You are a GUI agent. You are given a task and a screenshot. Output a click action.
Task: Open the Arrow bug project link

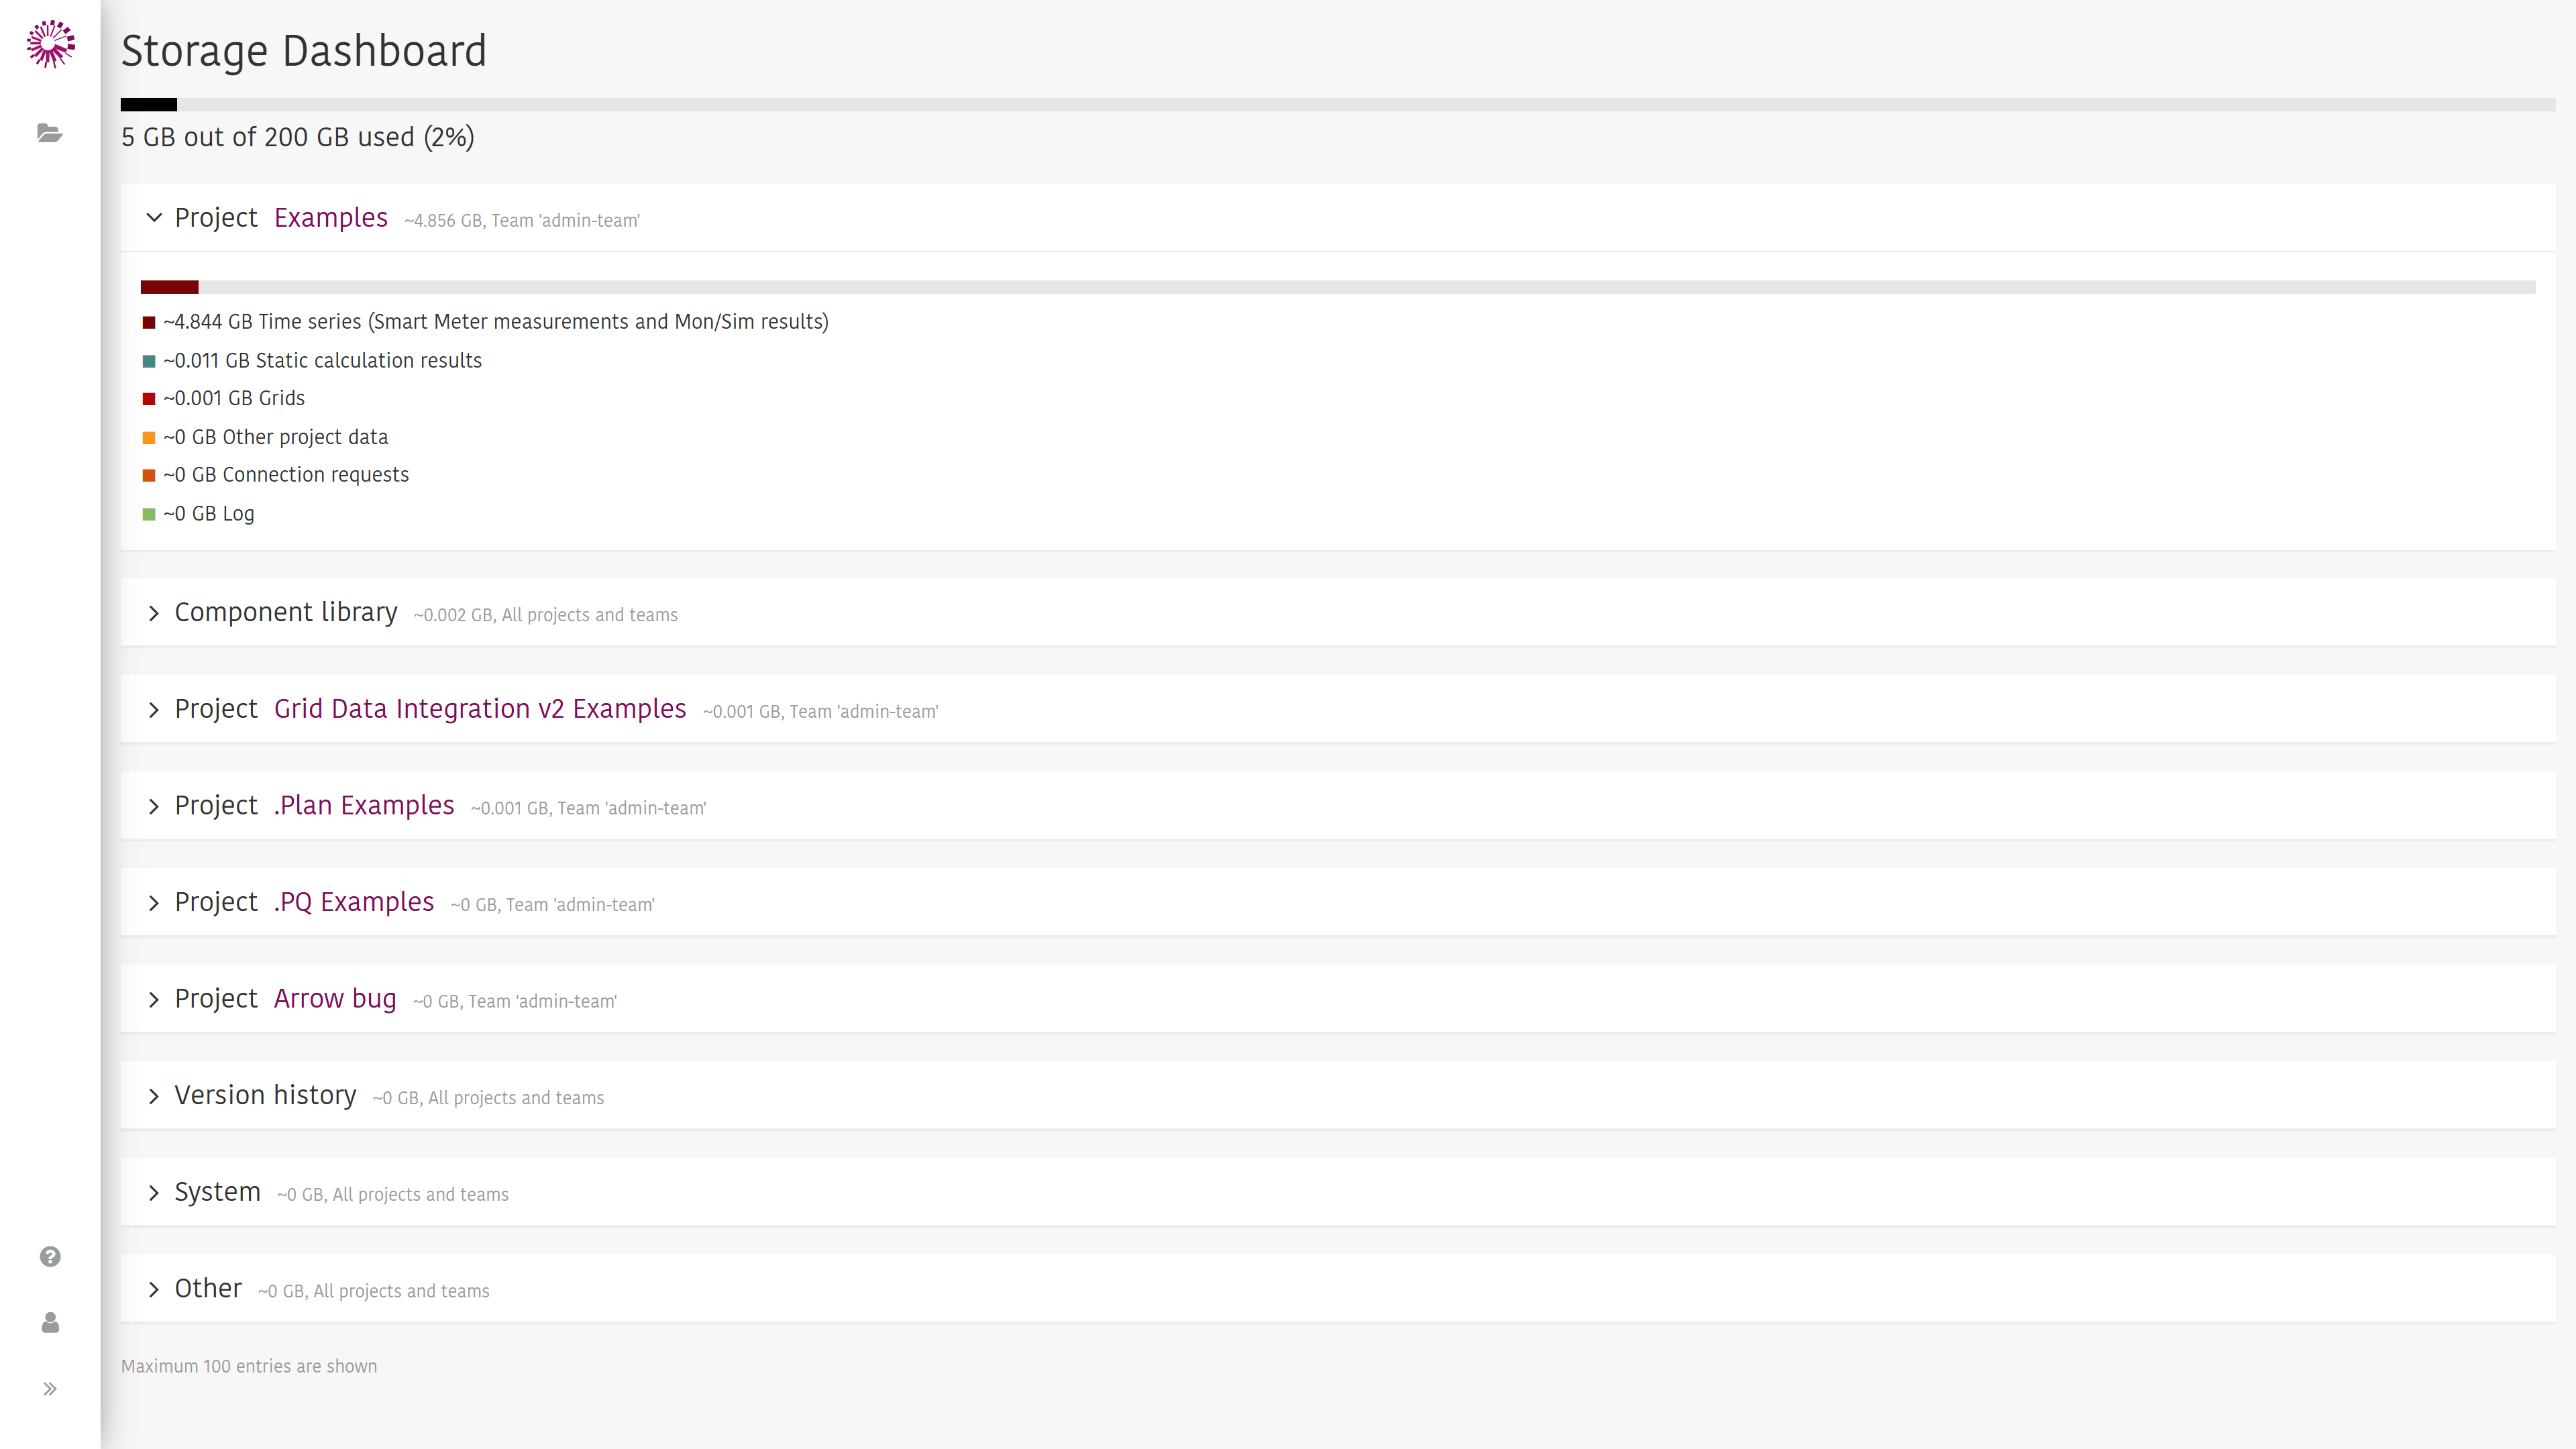pyautogui.click(x=335, y=999)
